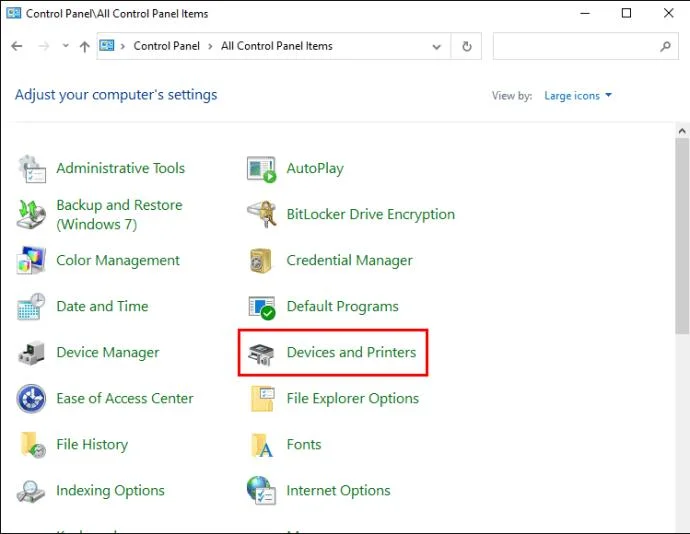Image resolution: width=690 pixels, height=534 pixels.
Task: Expand the View by Large icons dropdown
Action: pos(578,96)
